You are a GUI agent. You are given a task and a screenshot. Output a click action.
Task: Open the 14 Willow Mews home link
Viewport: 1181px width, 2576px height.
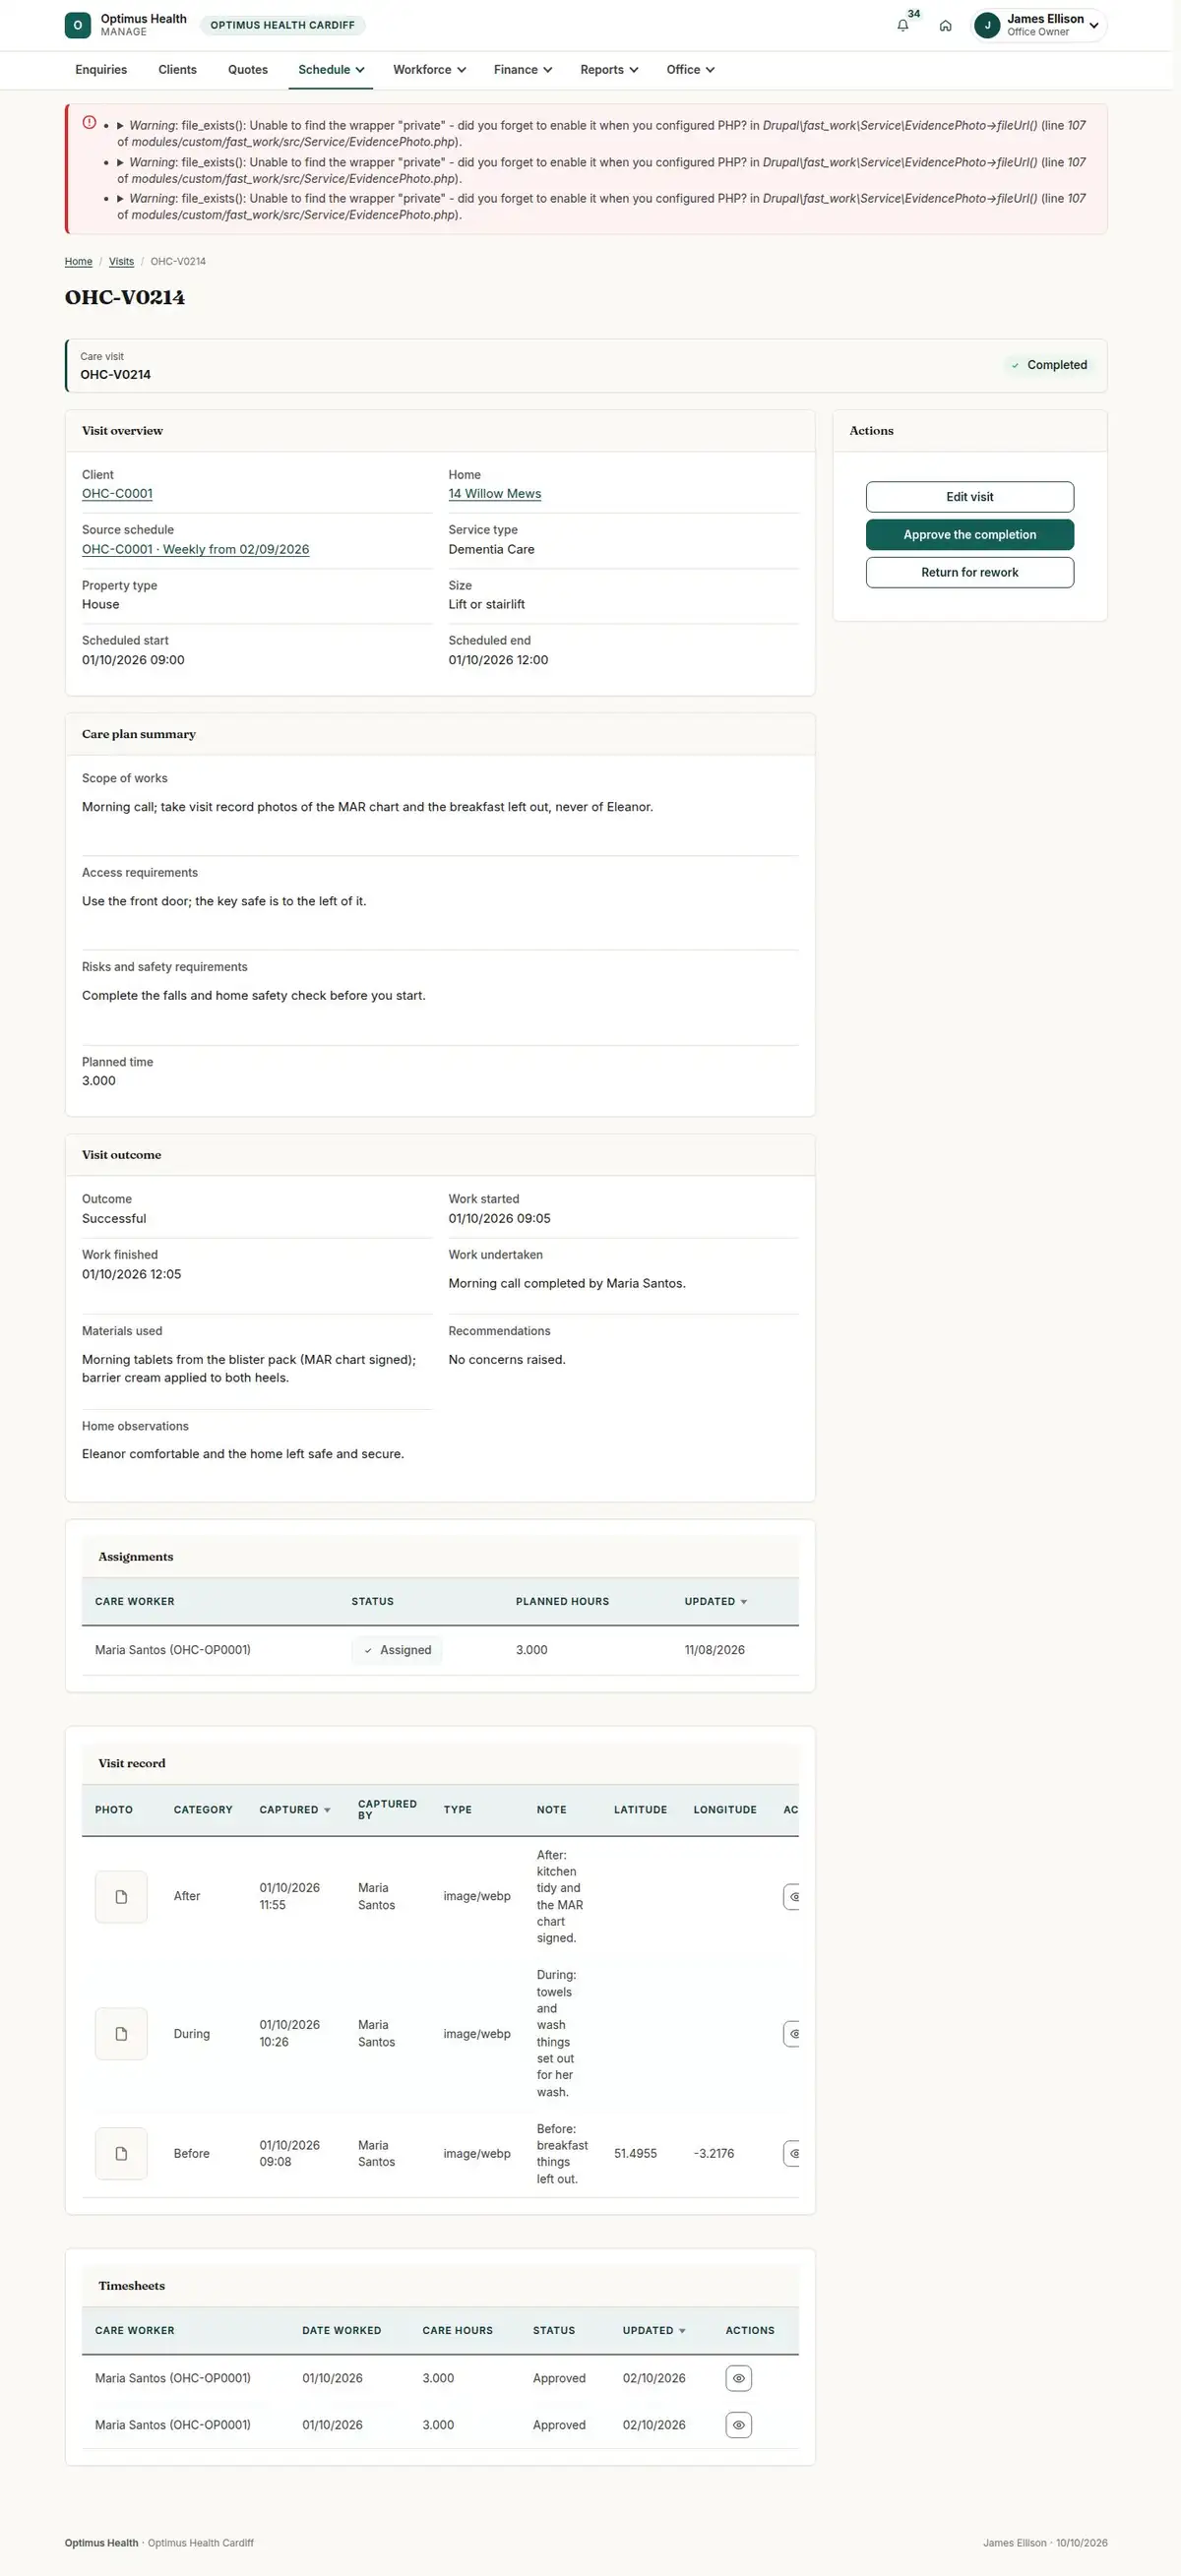coord(494,494)
